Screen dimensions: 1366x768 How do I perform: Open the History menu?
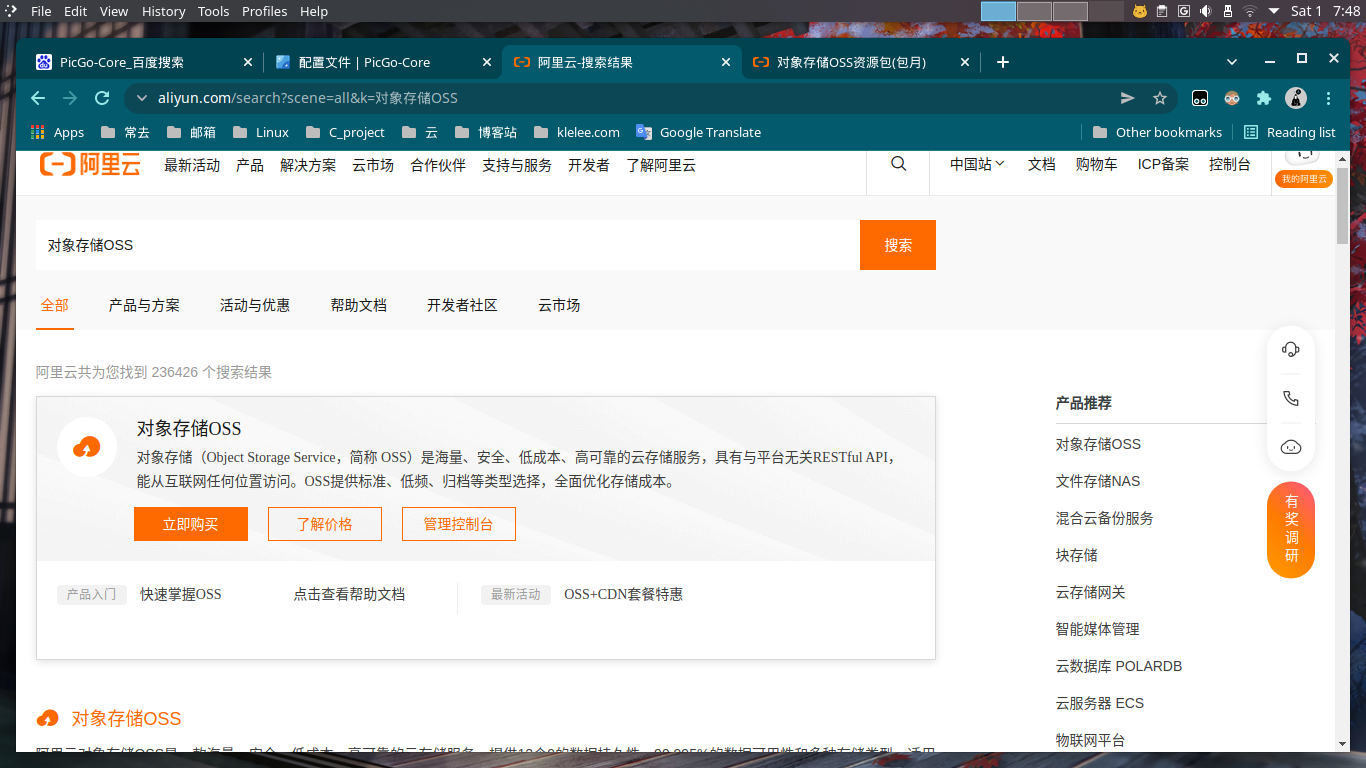(x=163, y=11)
